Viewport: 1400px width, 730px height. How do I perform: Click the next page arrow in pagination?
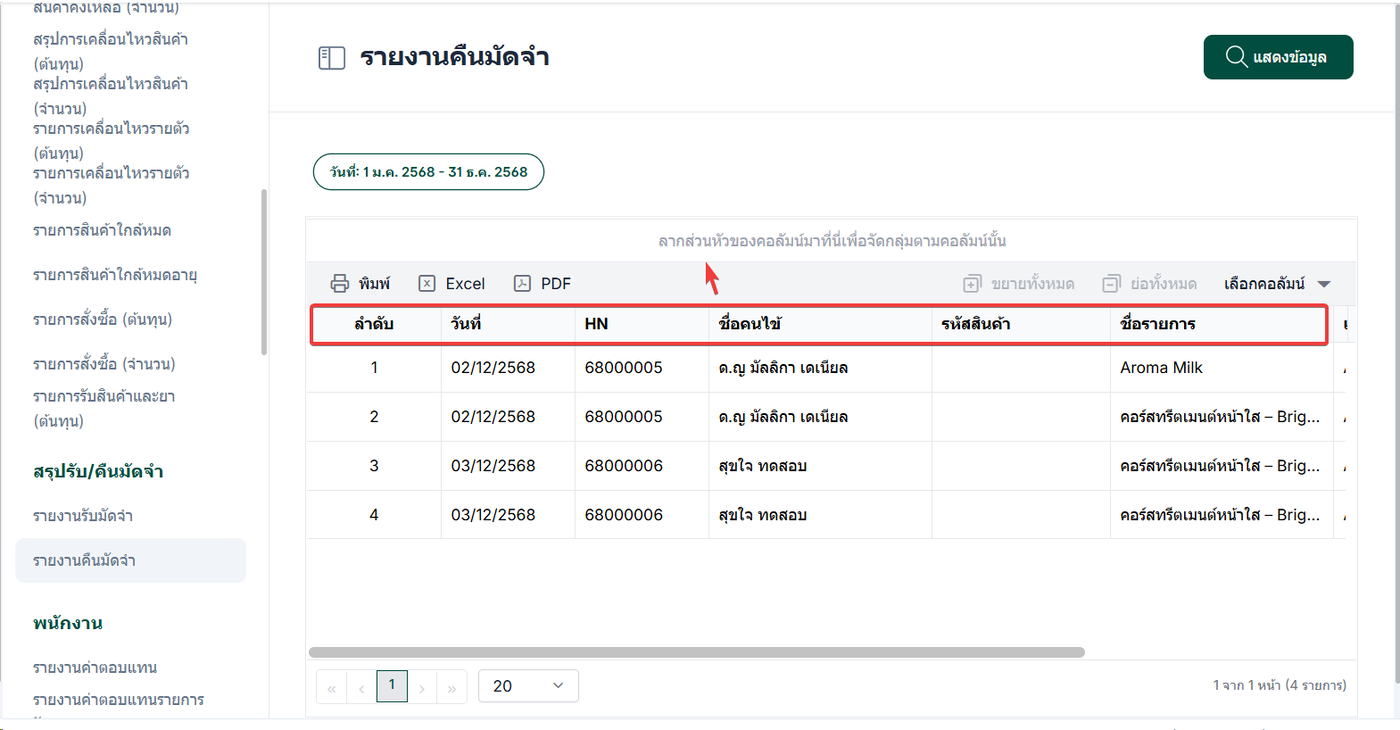point(422,687)
